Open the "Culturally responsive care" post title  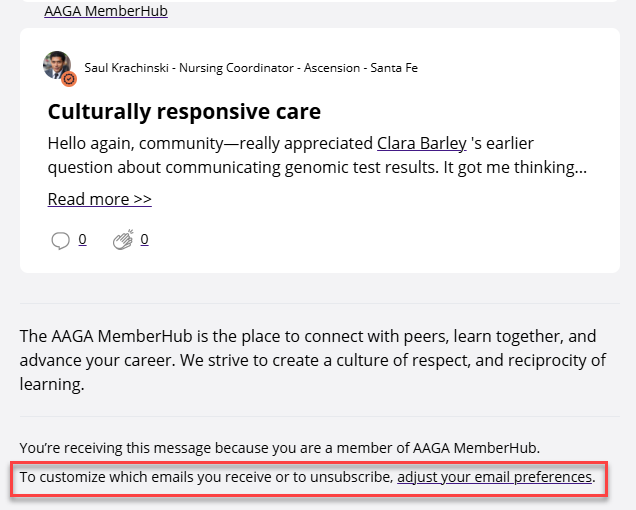[184, 110]
